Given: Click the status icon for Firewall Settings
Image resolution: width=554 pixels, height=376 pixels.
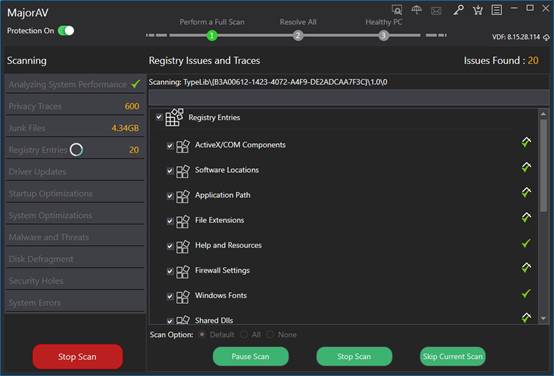Looking at the screenshot, I should point(526,268).
